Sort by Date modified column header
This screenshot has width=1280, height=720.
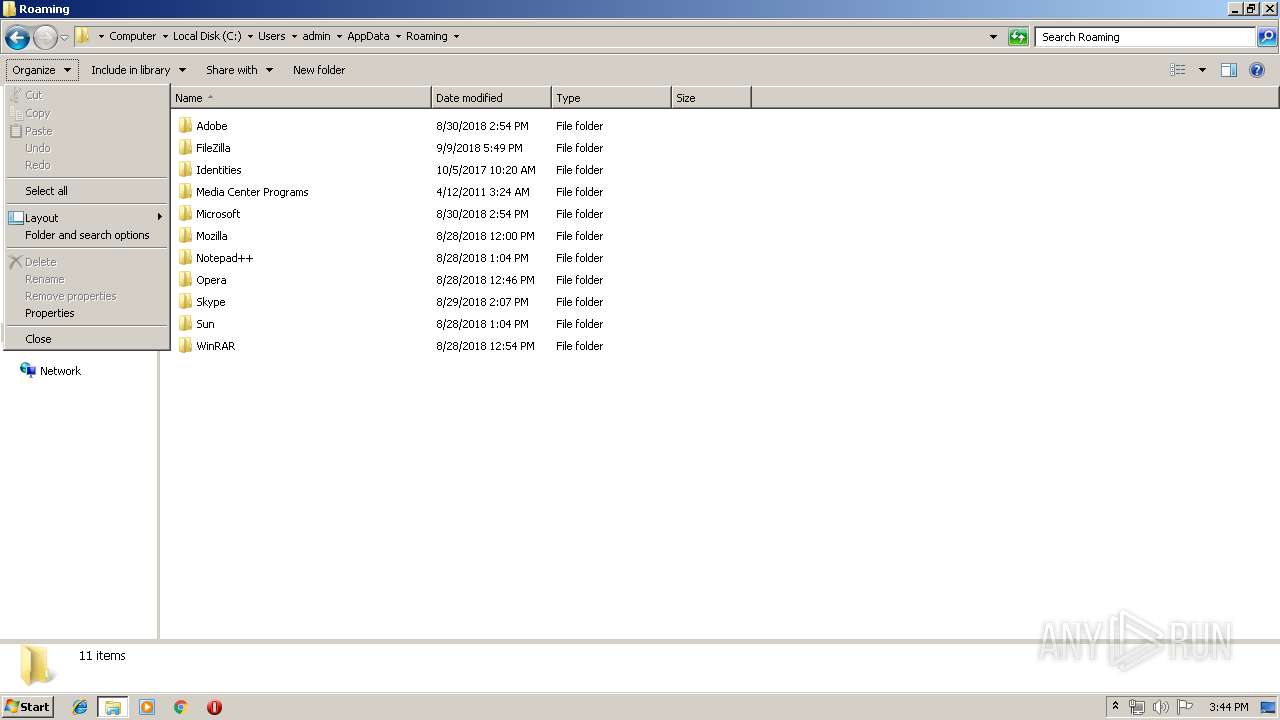pos(491,98)
